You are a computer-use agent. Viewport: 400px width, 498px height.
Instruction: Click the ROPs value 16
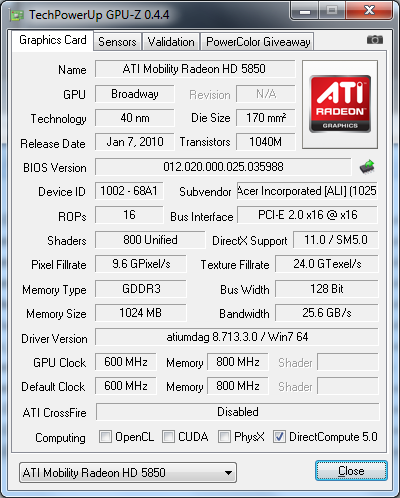(x=129, y=215)
